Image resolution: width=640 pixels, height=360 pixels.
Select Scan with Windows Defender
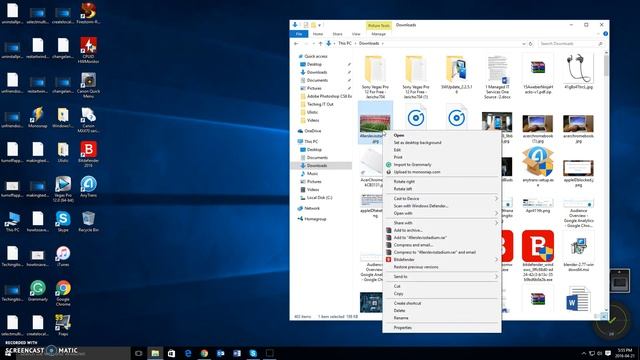(x=442, y=206)
